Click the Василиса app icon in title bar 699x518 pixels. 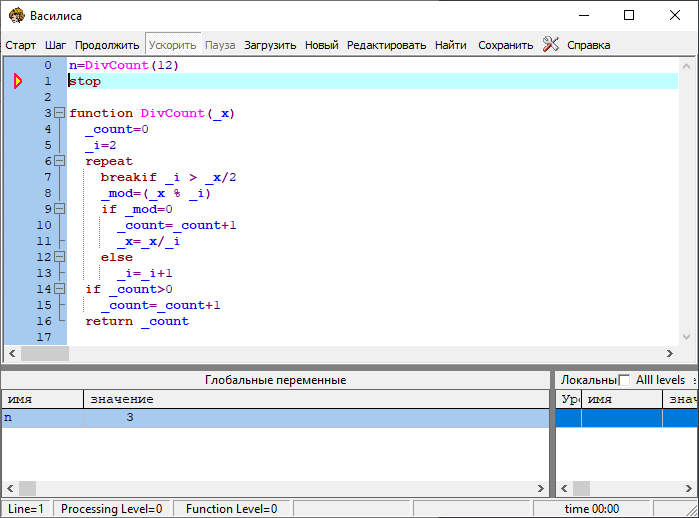[15, 15]
